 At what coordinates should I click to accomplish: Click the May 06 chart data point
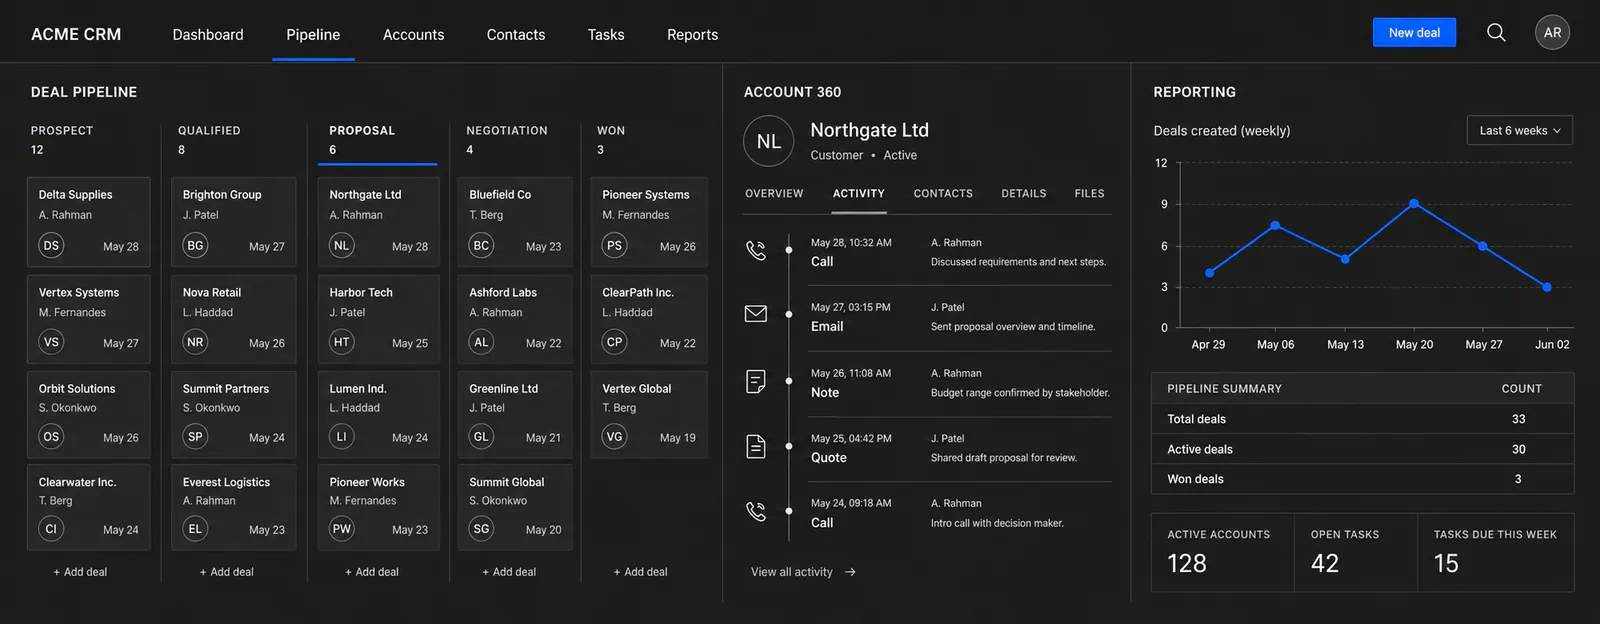[x=1275, y=226]
